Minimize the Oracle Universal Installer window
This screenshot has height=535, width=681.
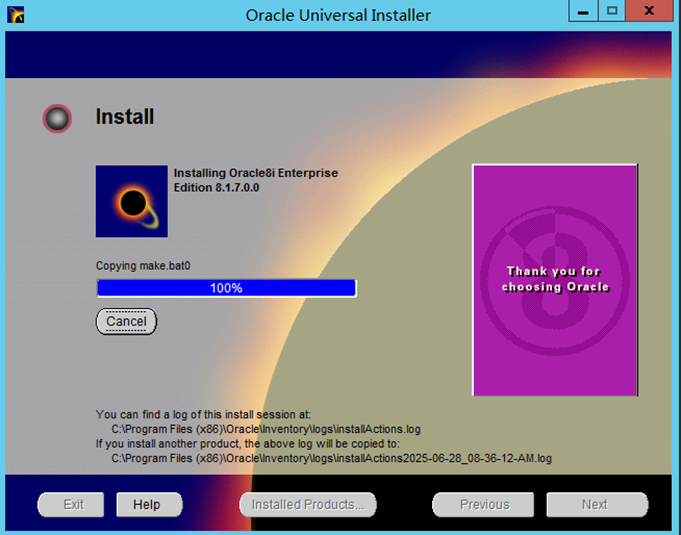[583, 11]
